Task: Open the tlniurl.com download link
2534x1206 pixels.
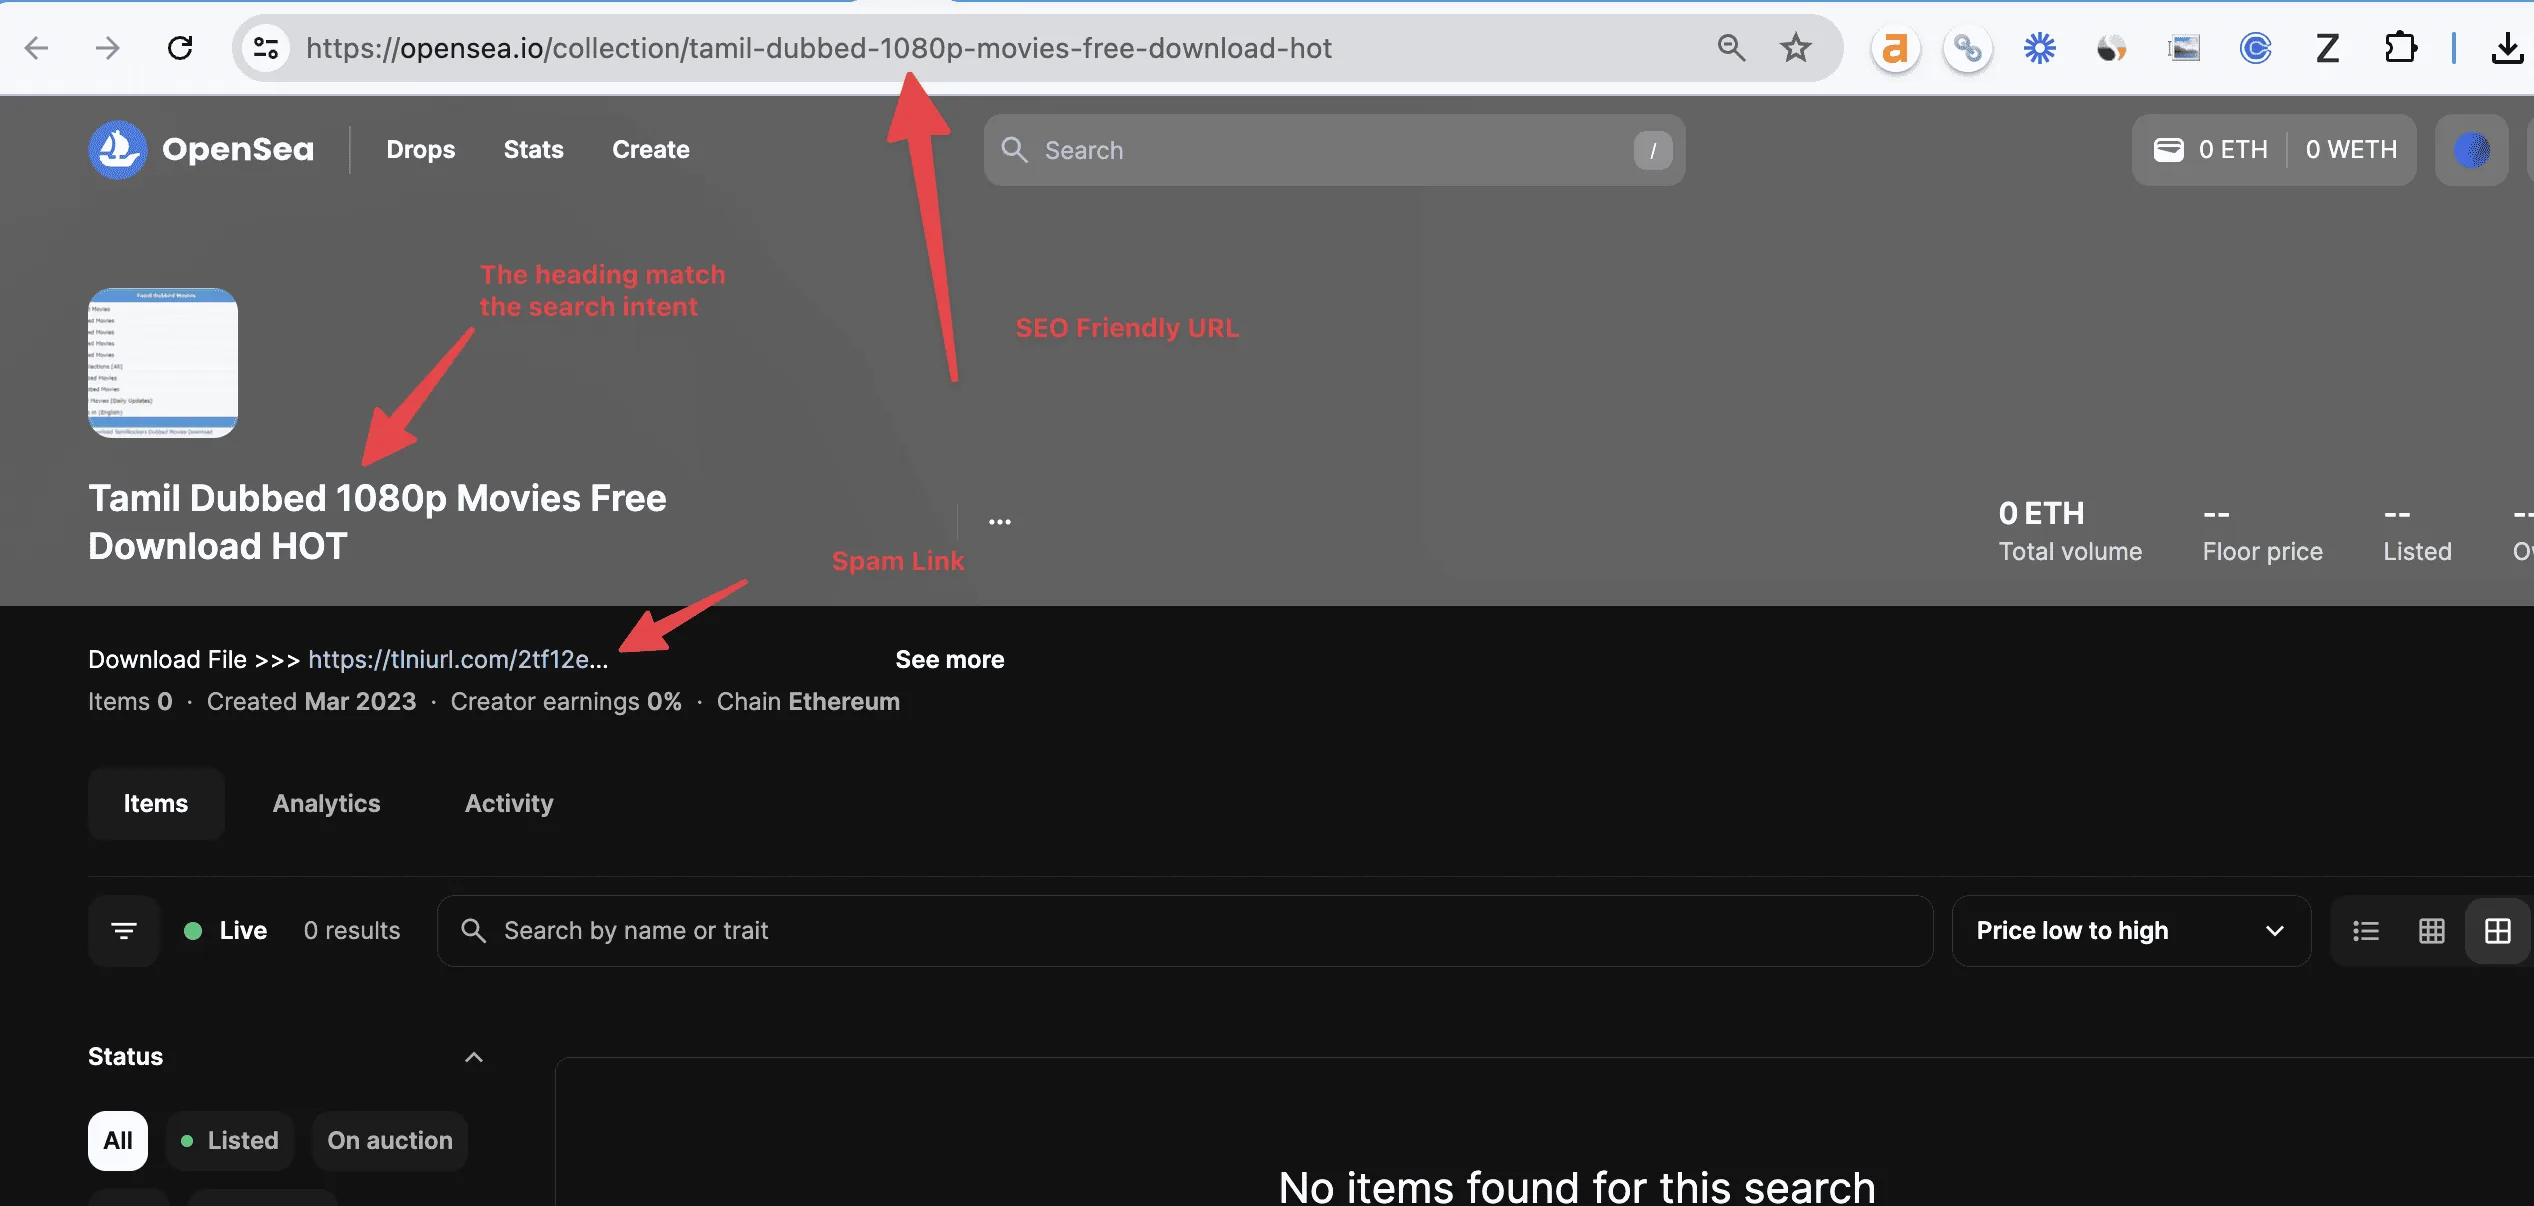Action: (458, 659)
